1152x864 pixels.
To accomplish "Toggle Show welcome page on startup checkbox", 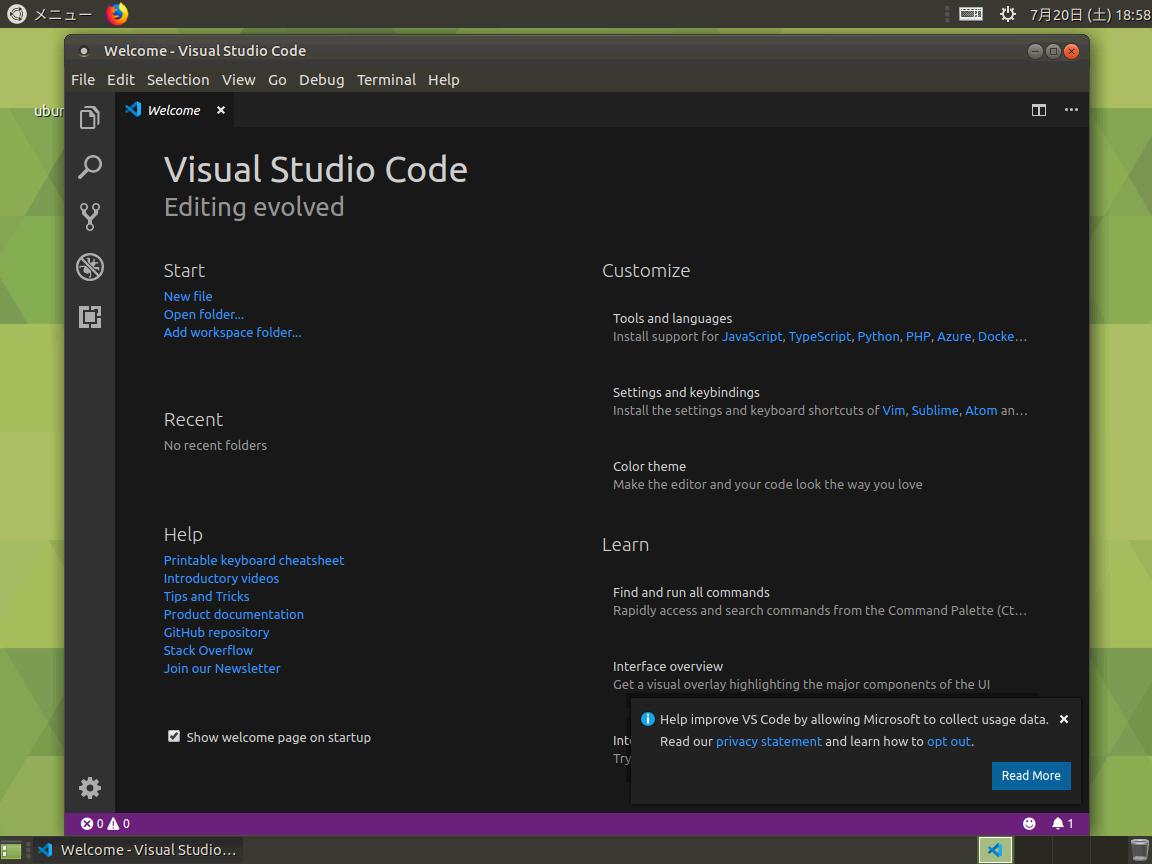I will 174,736.
